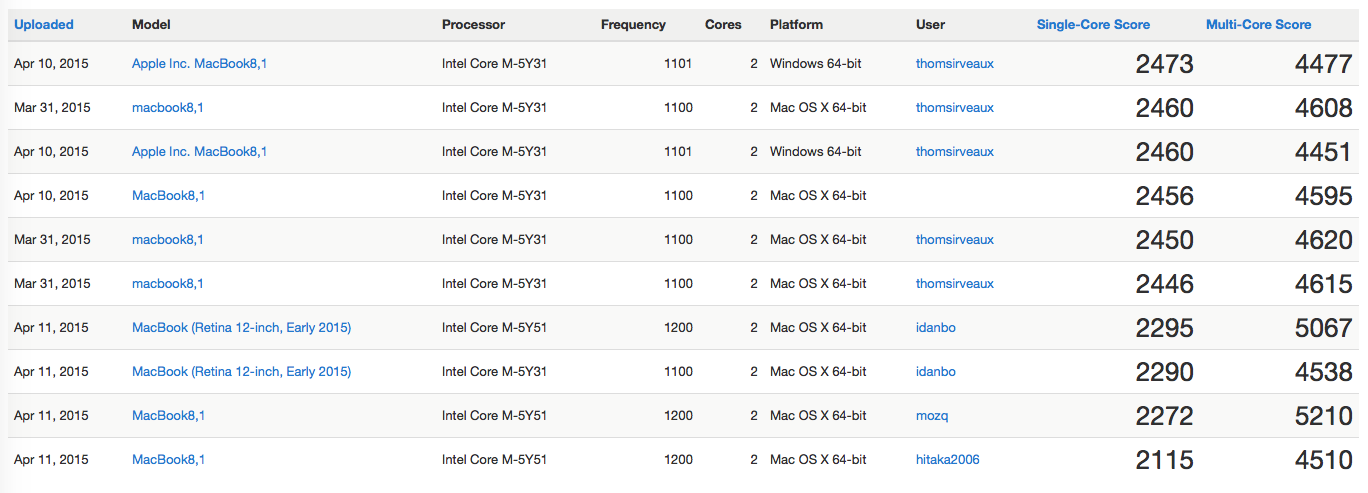Sort by Single-Core Score column header
1368x493 pixels.
pyautogui.click(x=1093, y=24)
